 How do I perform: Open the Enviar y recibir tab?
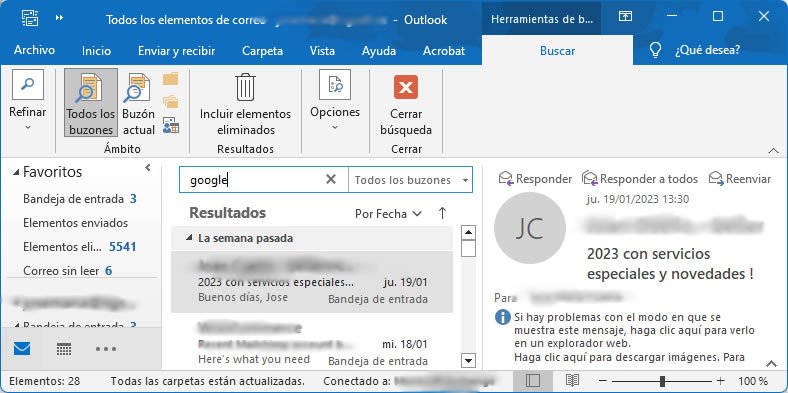coord(176,51)
